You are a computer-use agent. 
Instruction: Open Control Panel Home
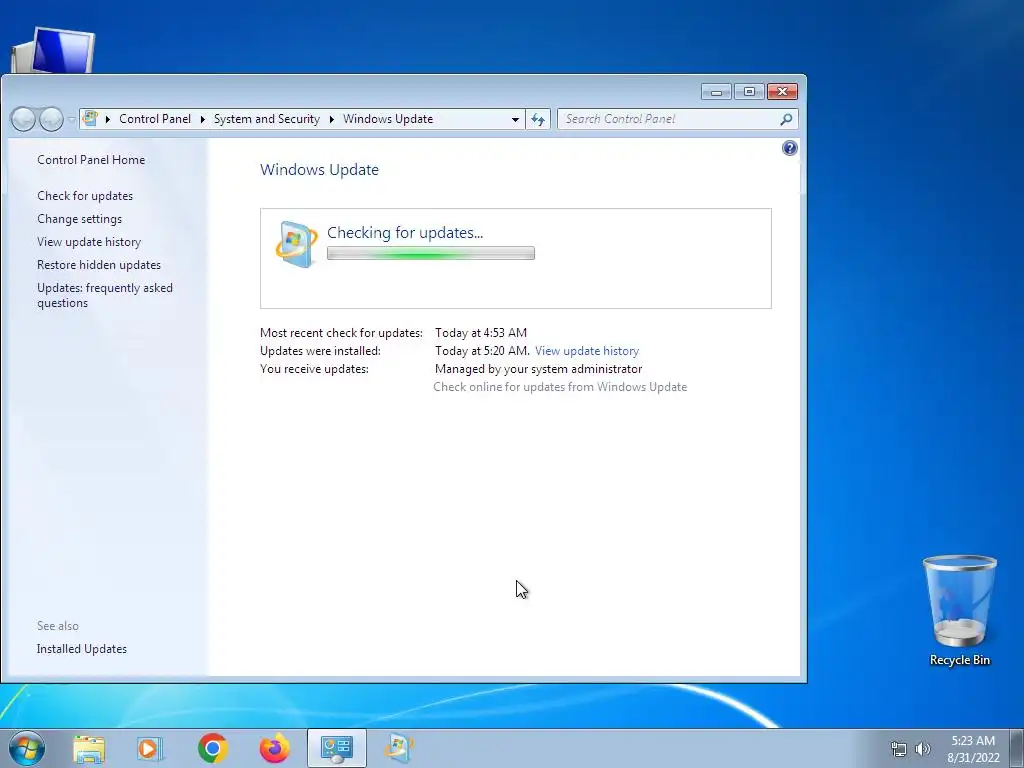91,159
